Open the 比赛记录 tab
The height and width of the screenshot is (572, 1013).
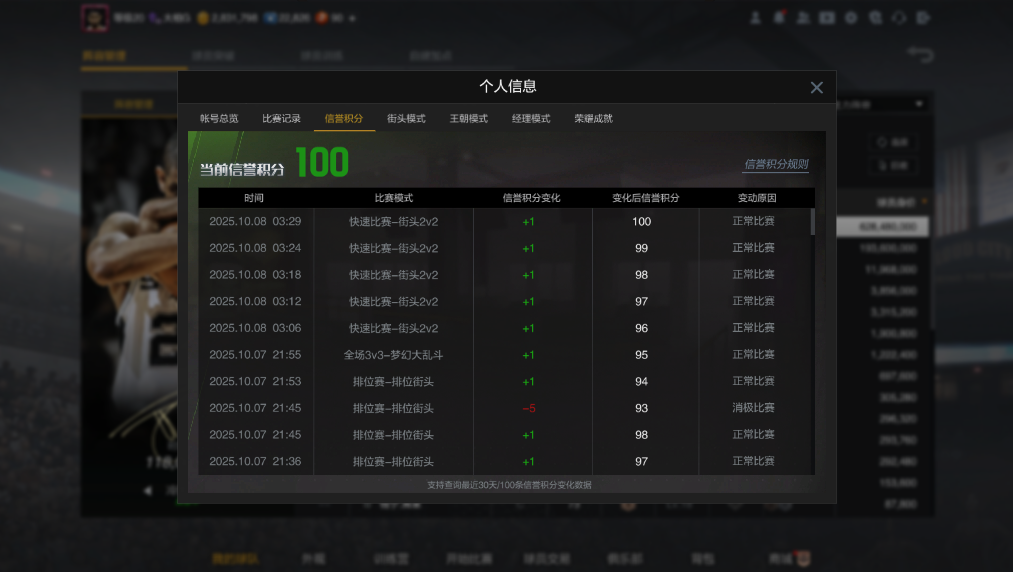281,119
